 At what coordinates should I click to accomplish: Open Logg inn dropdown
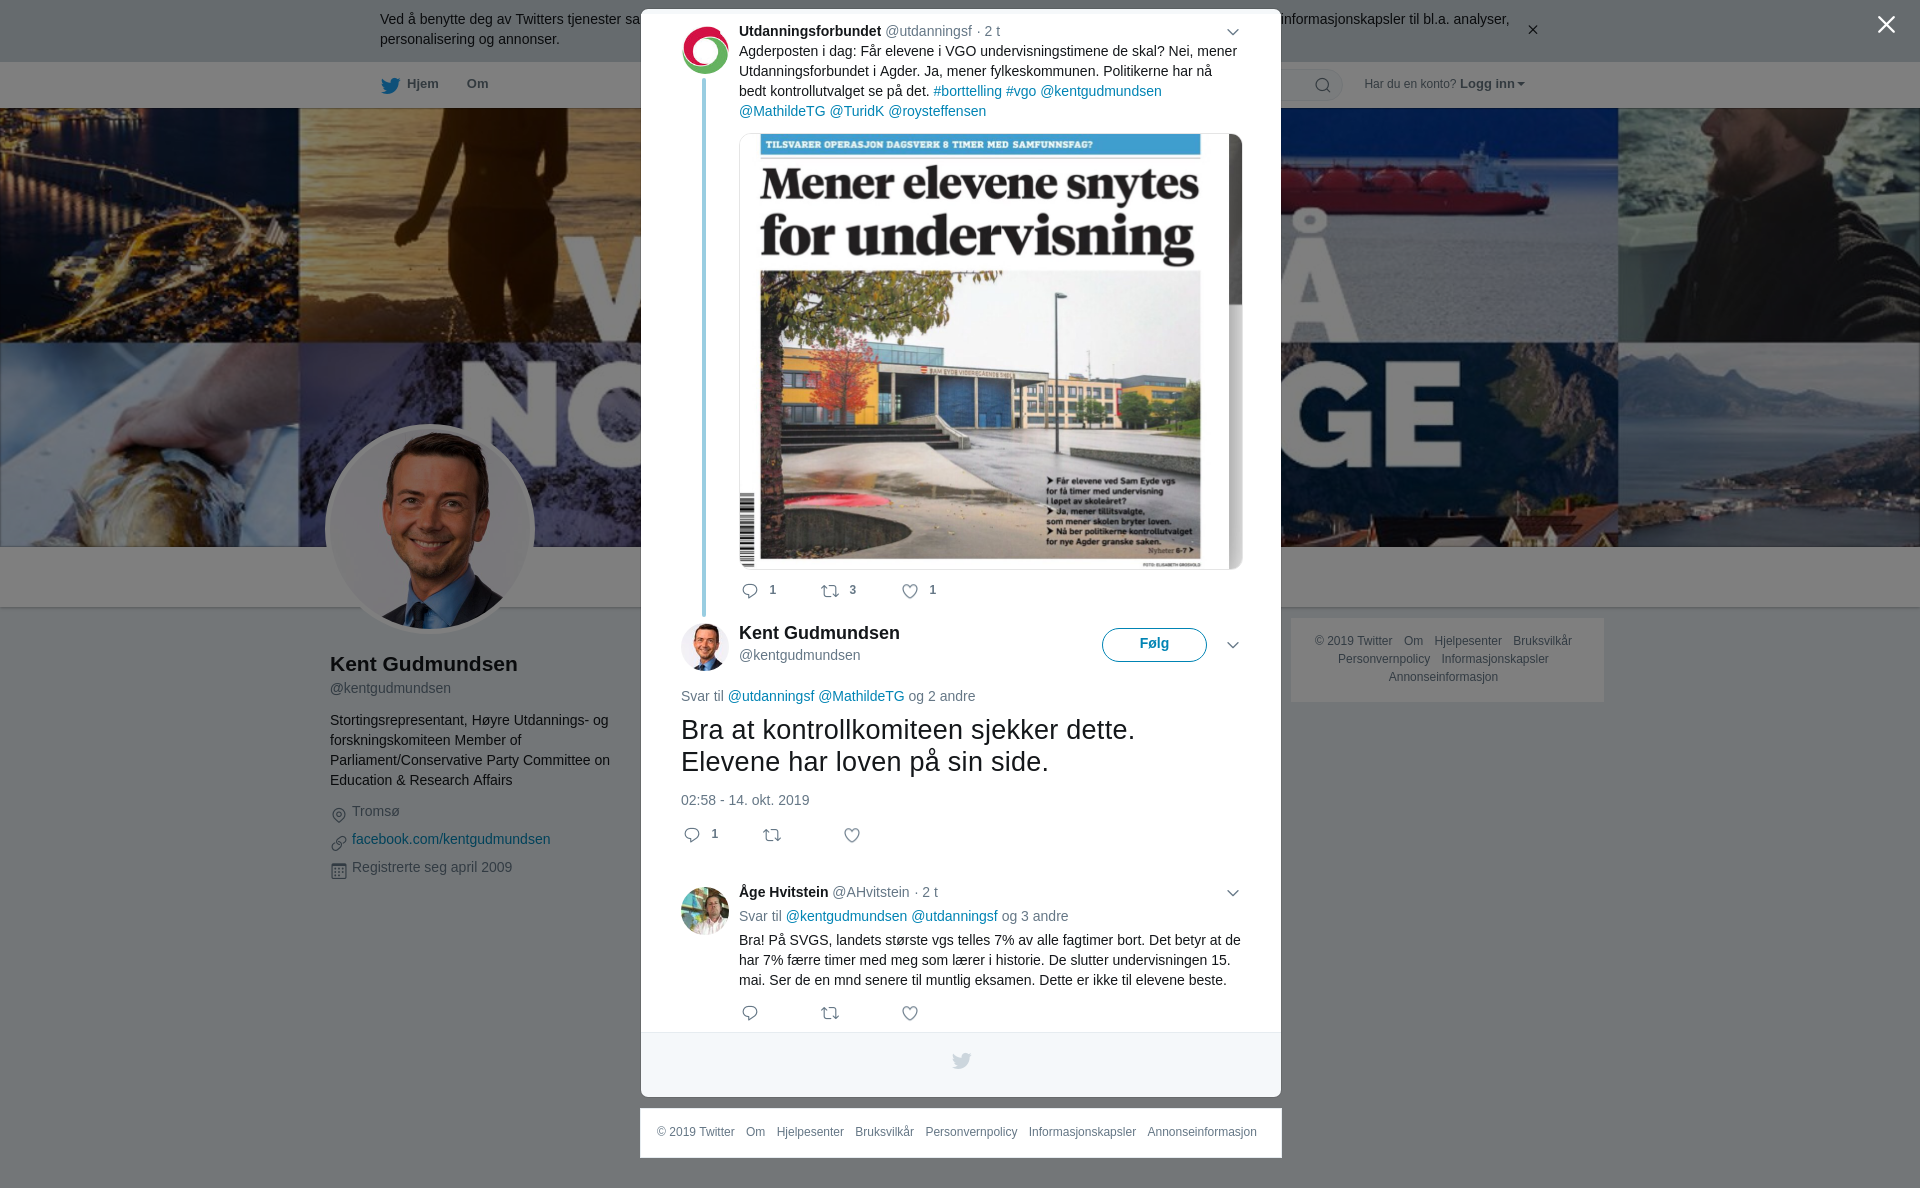pos(1491,84)
